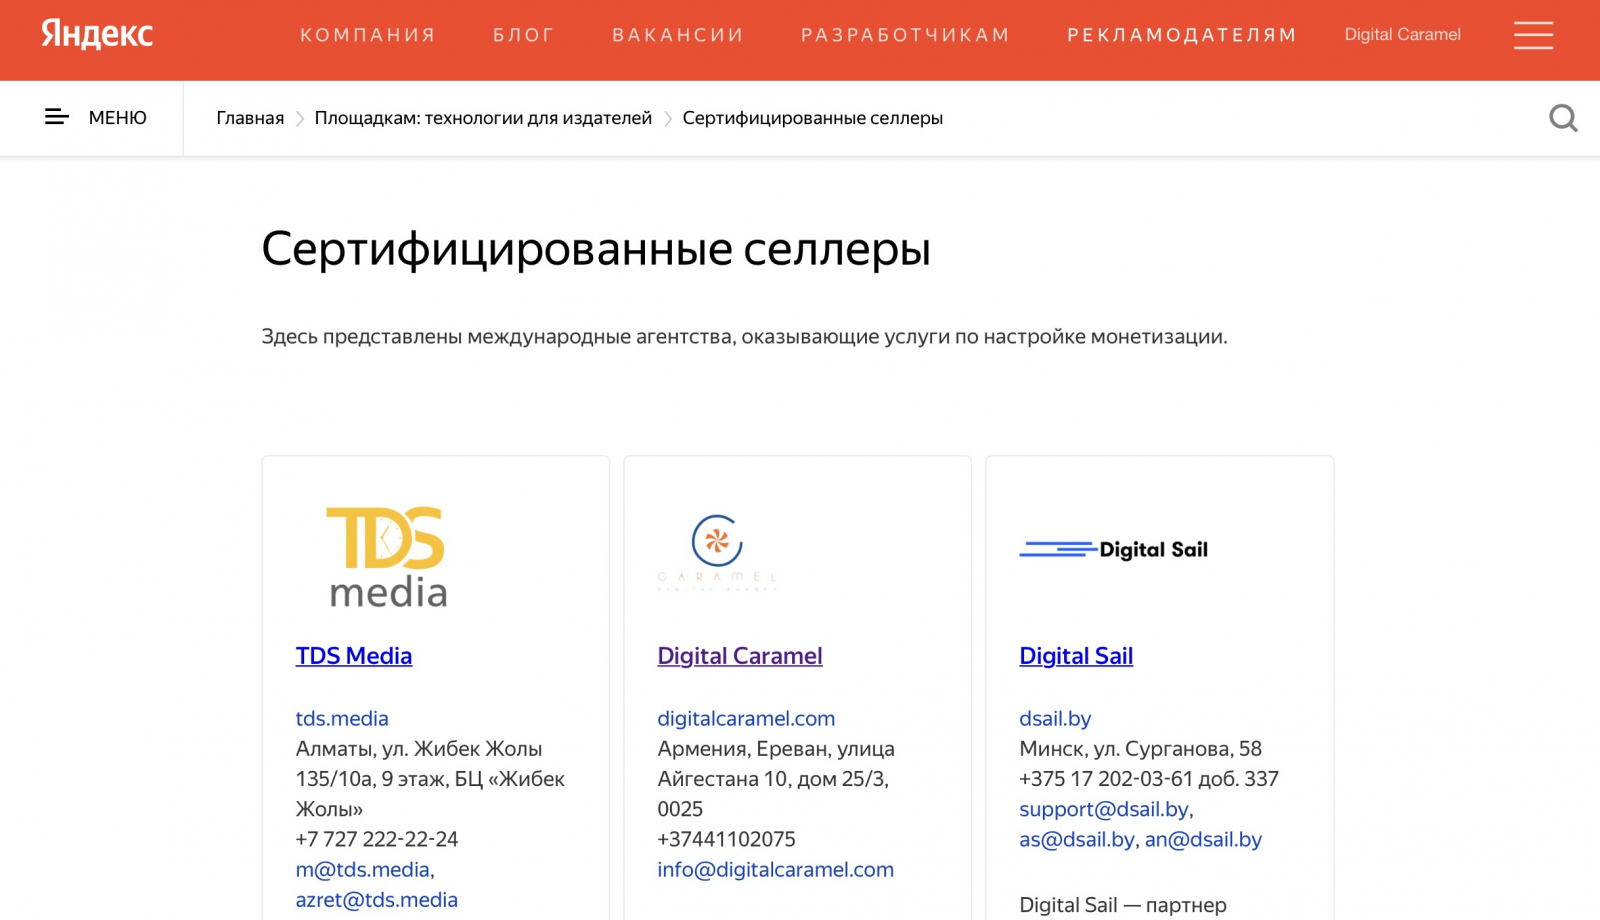
Task: Email m@tds.media
Action: tap(363, 869)
